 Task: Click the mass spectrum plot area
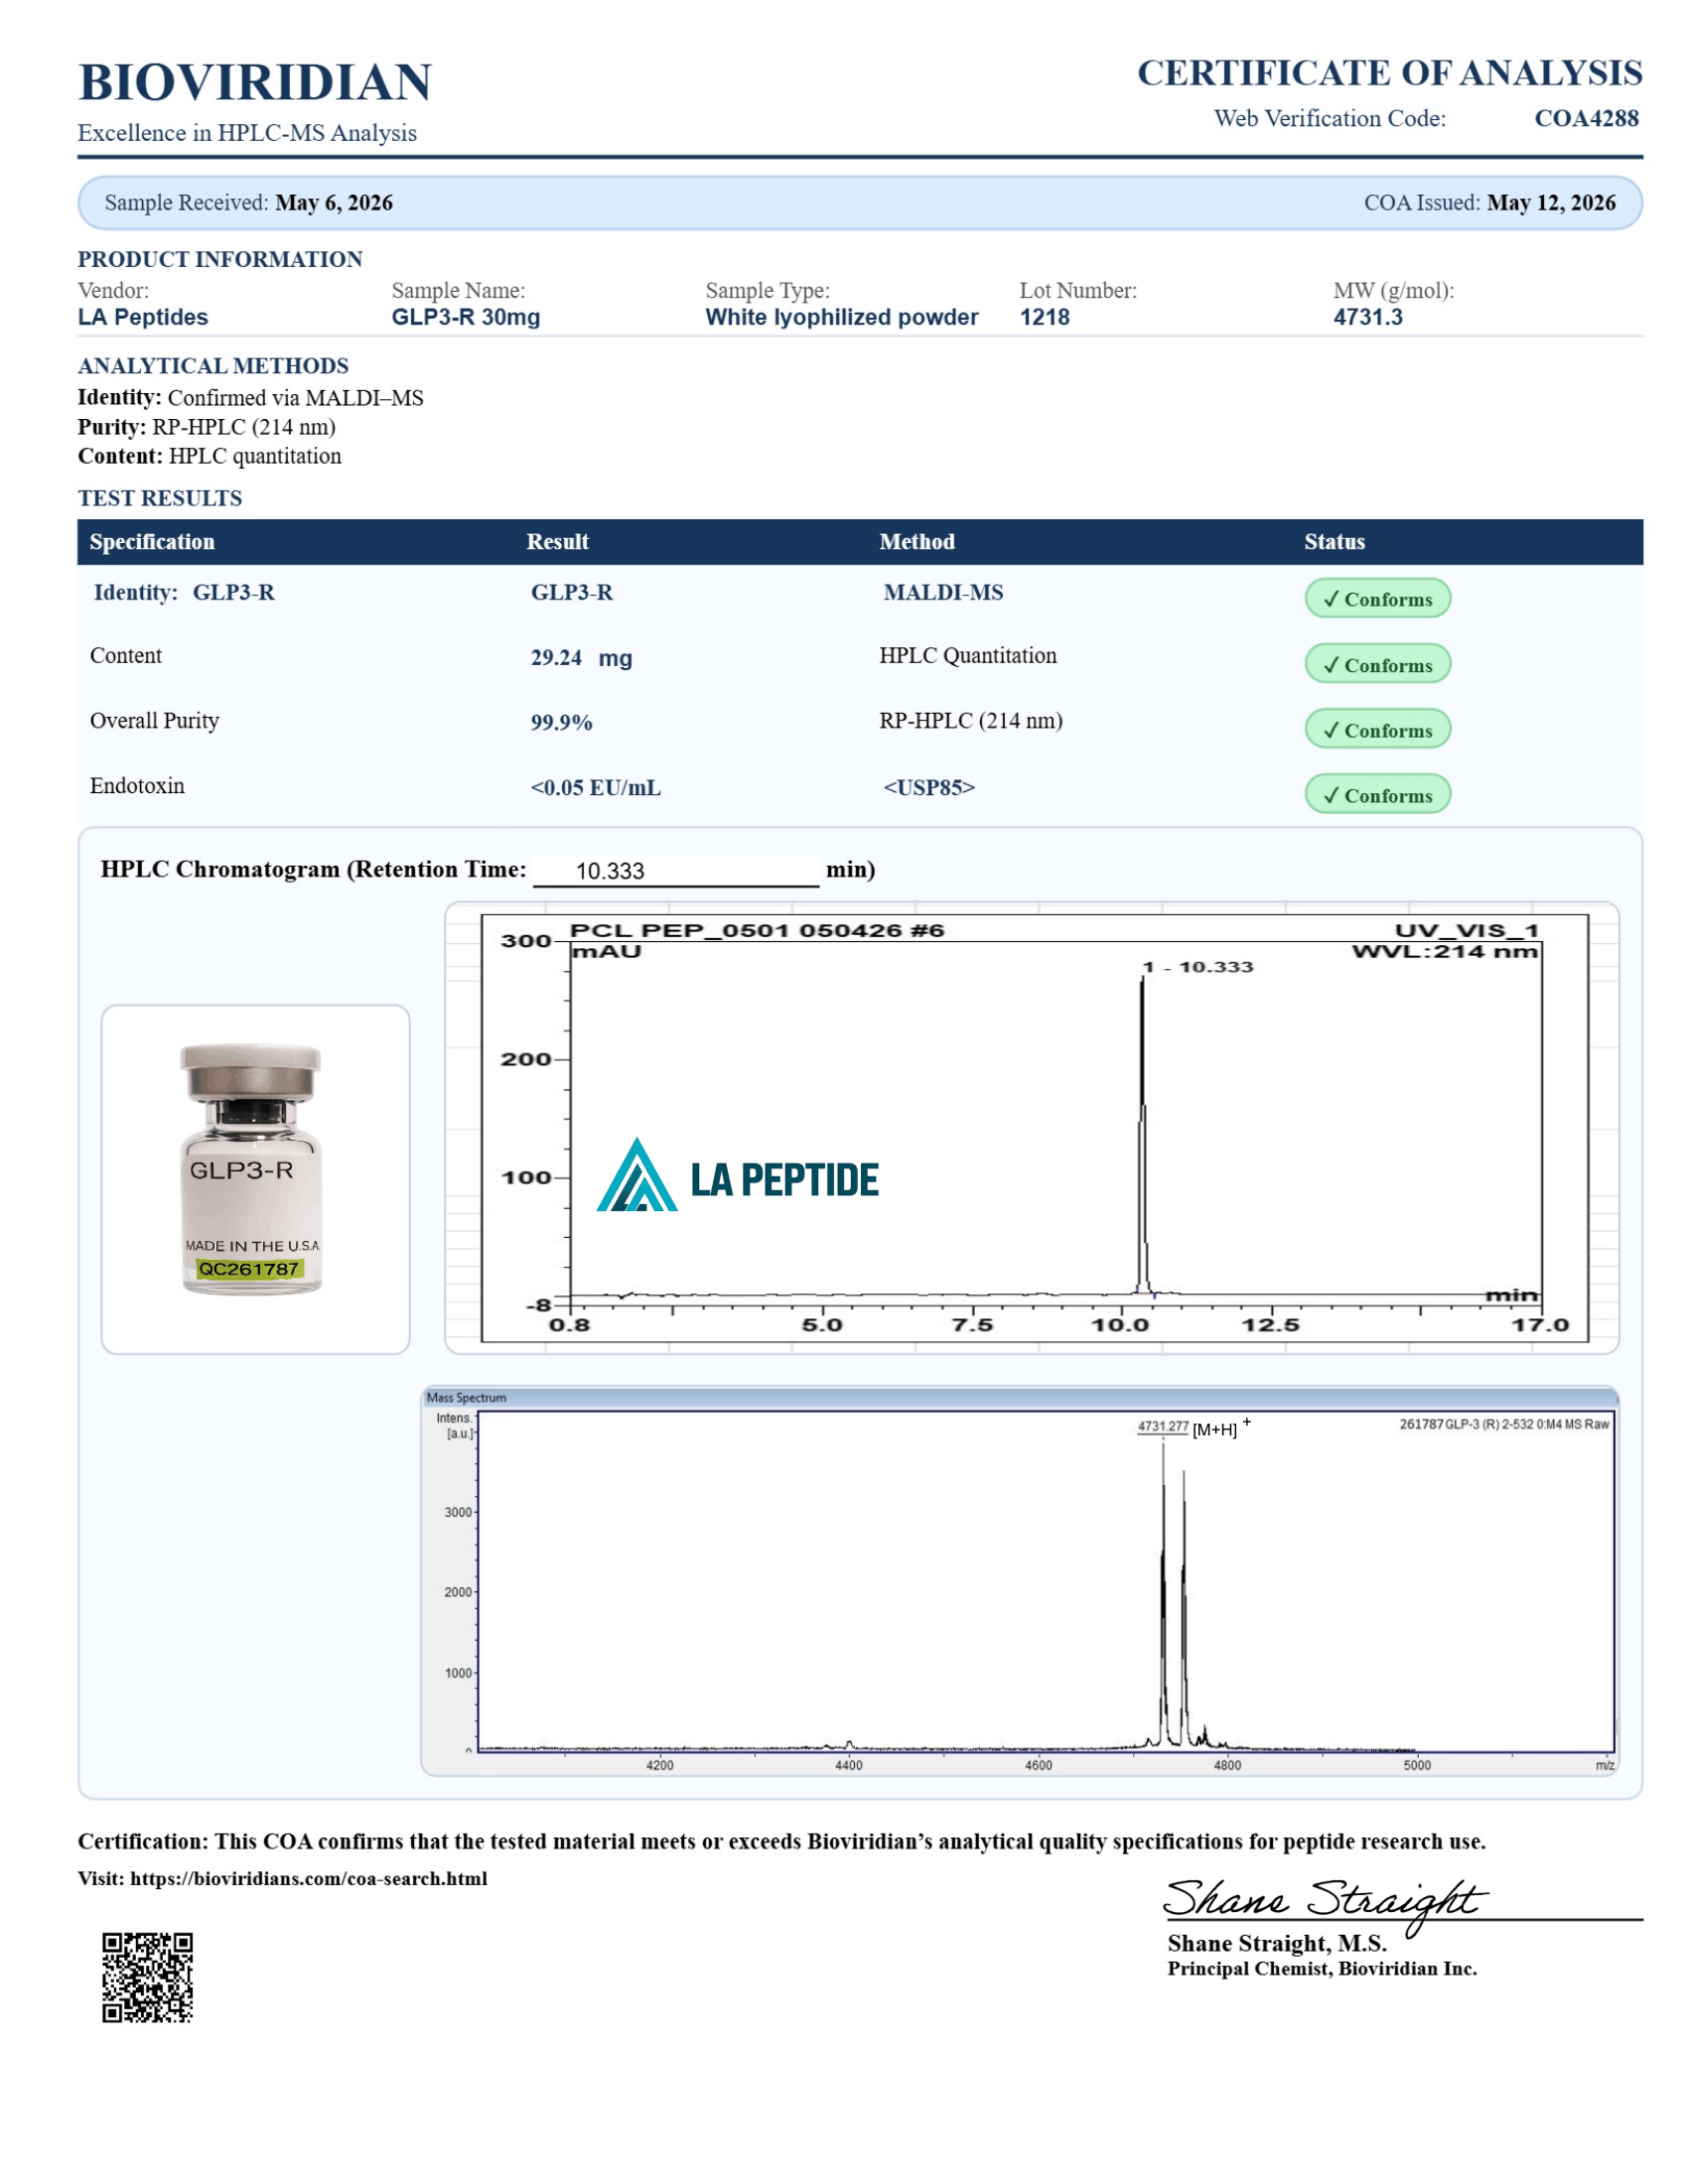tap(1045, 1582)
